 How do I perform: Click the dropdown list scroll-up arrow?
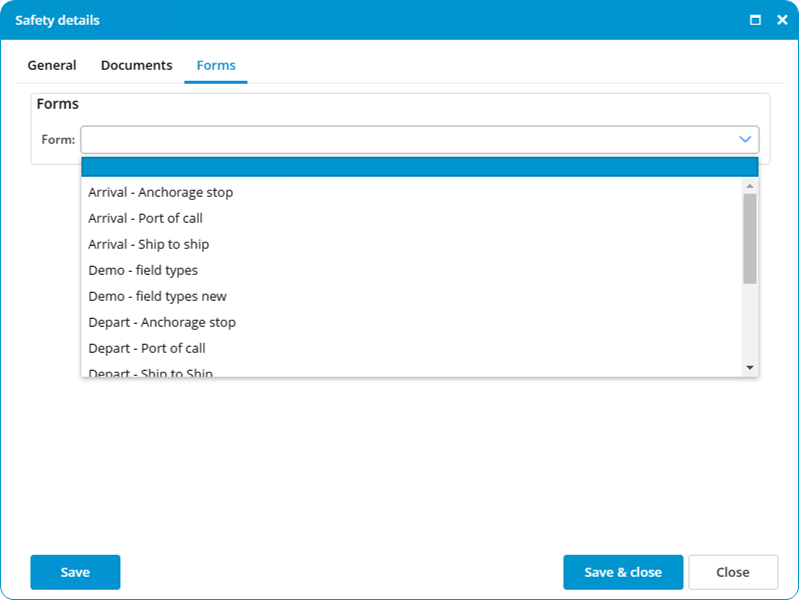750,186
